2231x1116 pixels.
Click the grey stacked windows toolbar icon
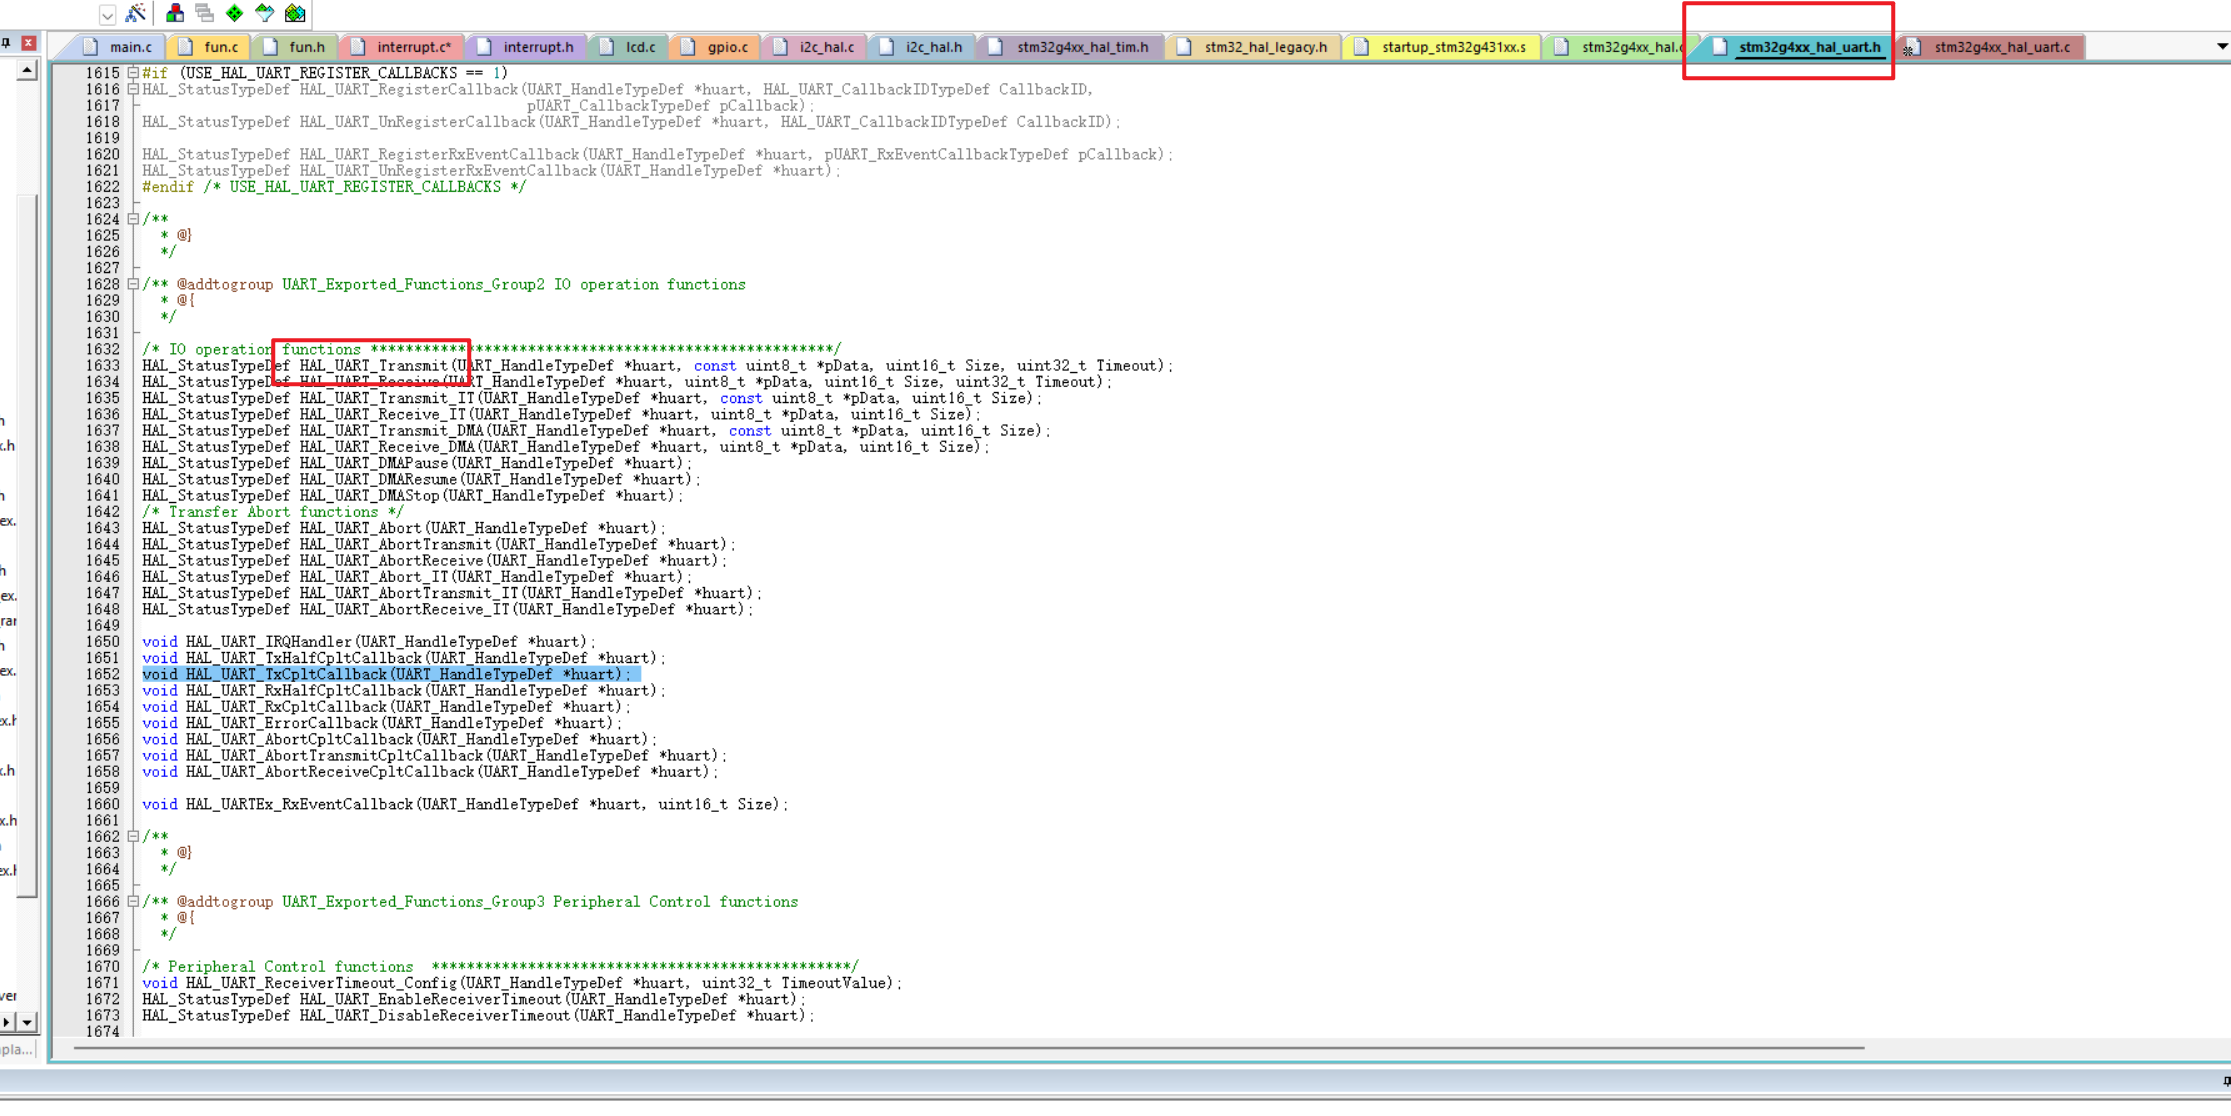point(205,13)
